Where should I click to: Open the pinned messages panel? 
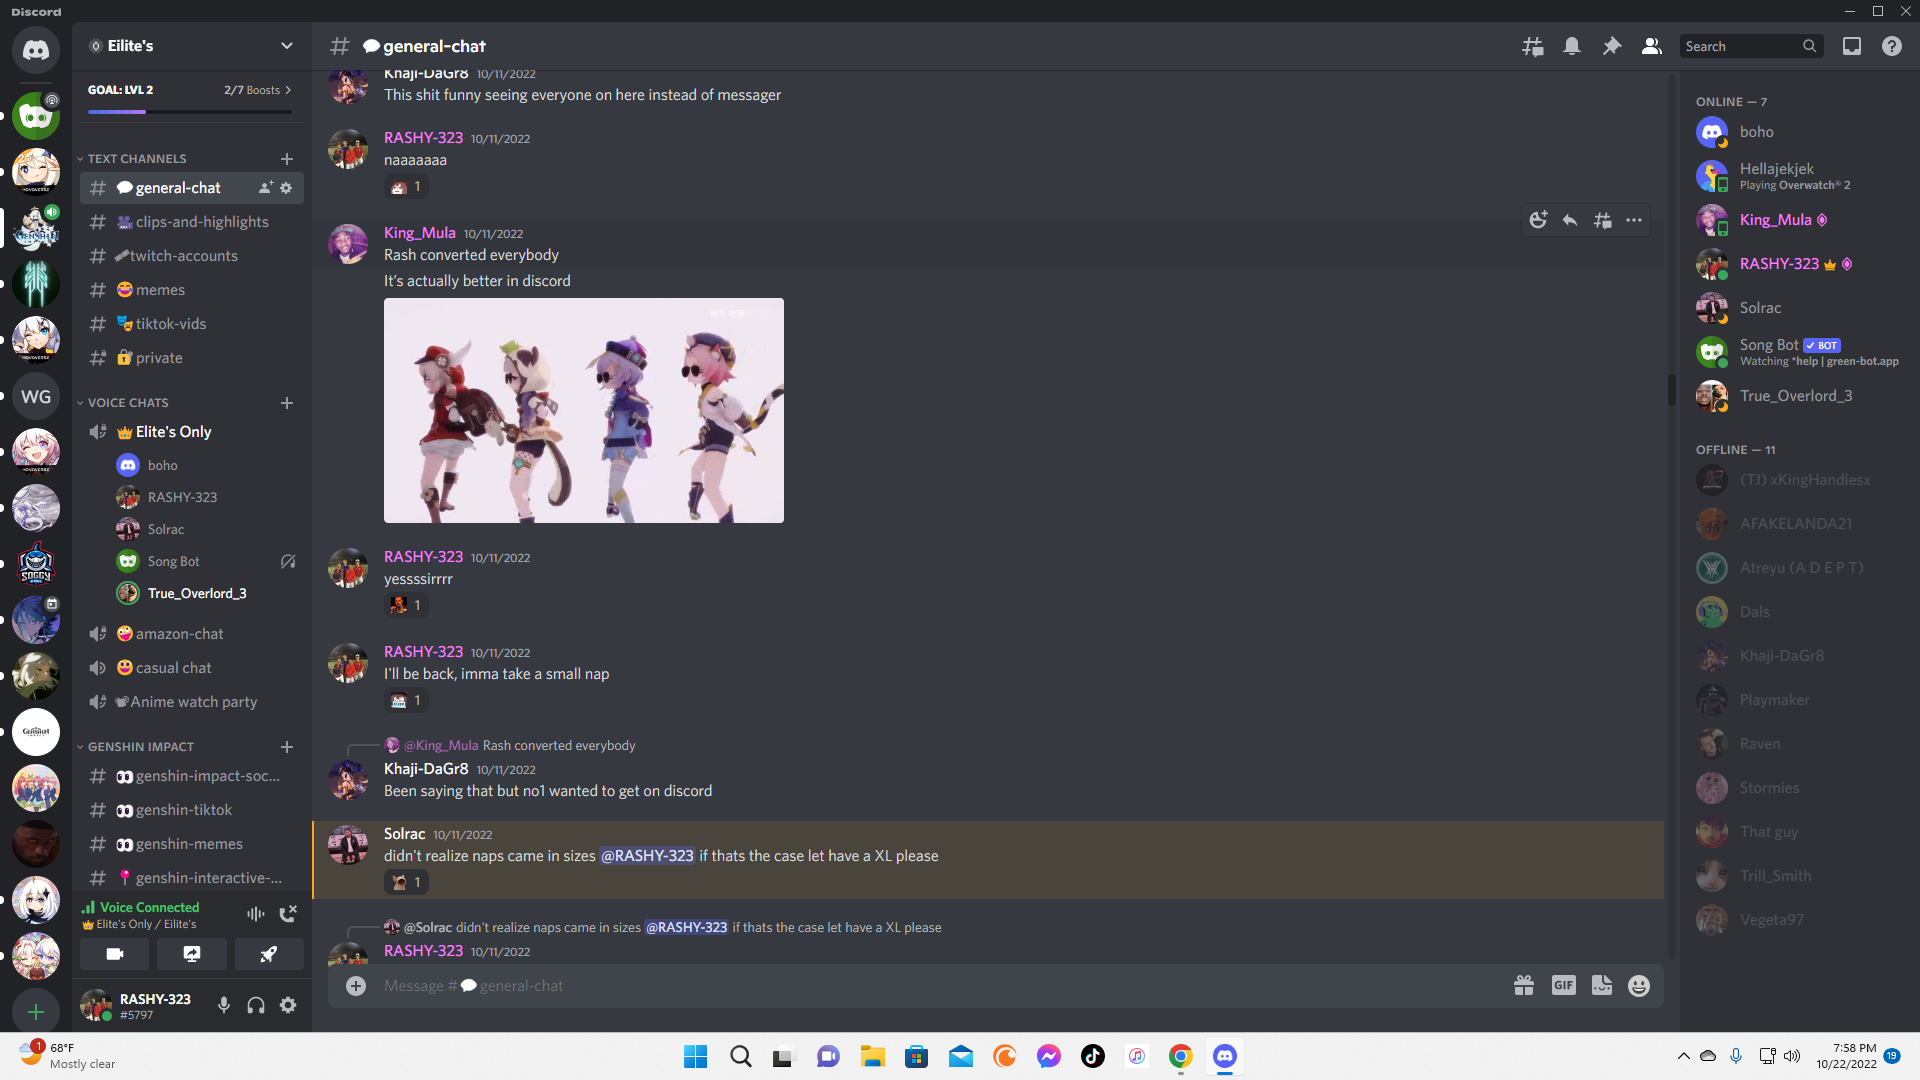point(1611,46)
